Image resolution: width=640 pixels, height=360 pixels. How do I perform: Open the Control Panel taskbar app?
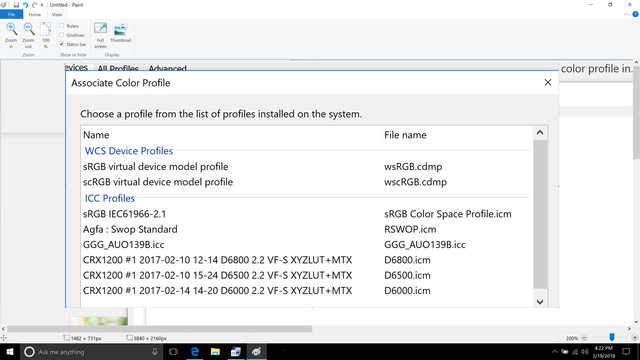(x=236, y=352)
